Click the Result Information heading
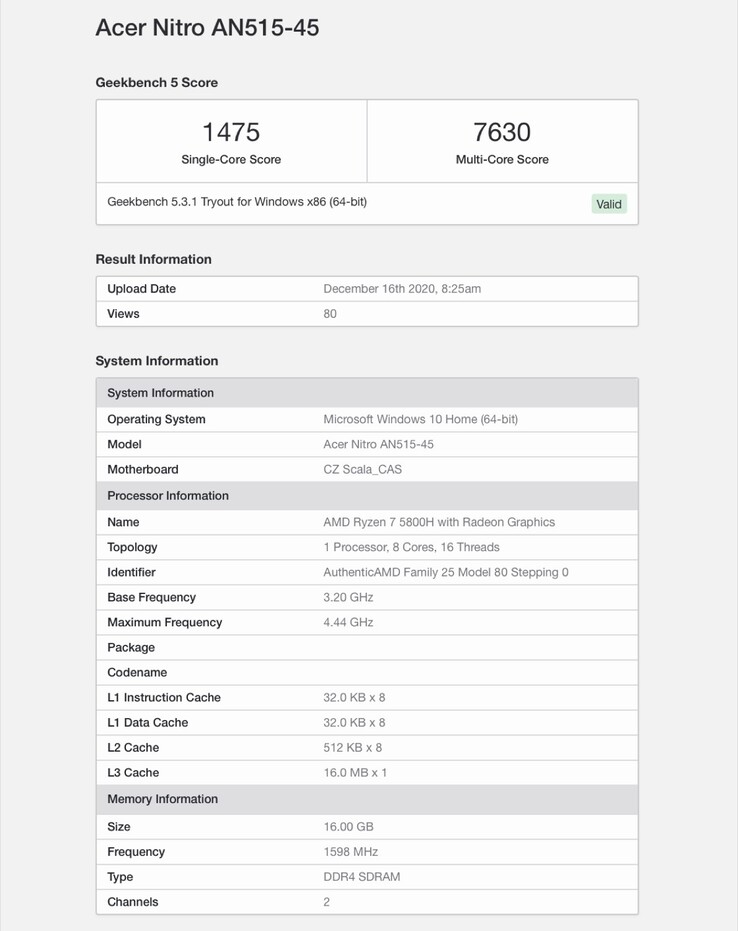 click(x=153, y=259)
